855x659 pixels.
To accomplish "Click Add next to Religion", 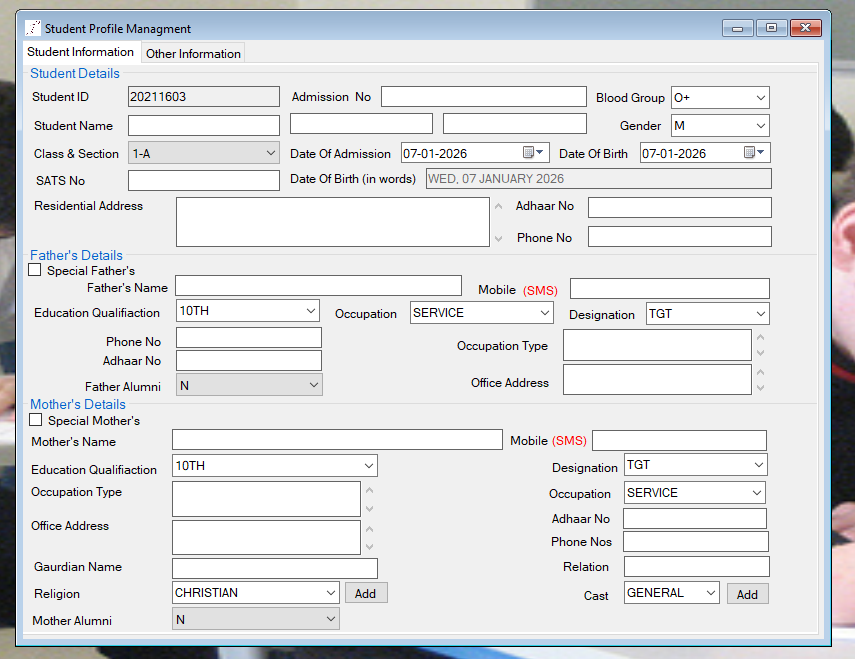I will [366, 592].
